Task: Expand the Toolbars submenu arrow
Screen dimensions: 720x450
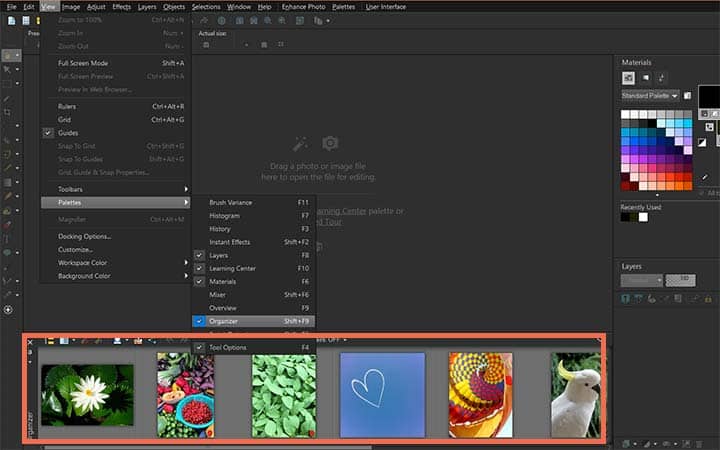Action: [x=186, y=189]
